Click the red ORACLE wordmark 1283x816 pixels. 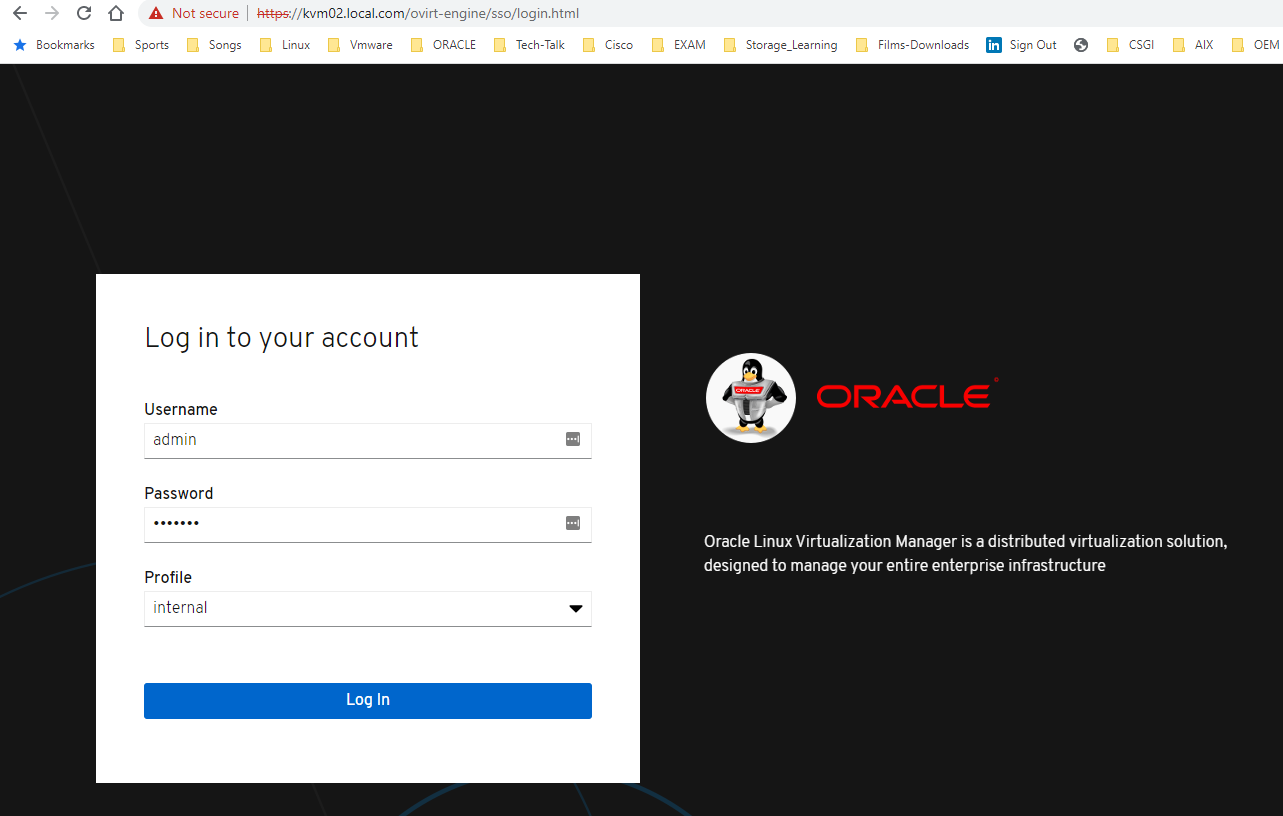pyautogui.click(x=907, y=395)
